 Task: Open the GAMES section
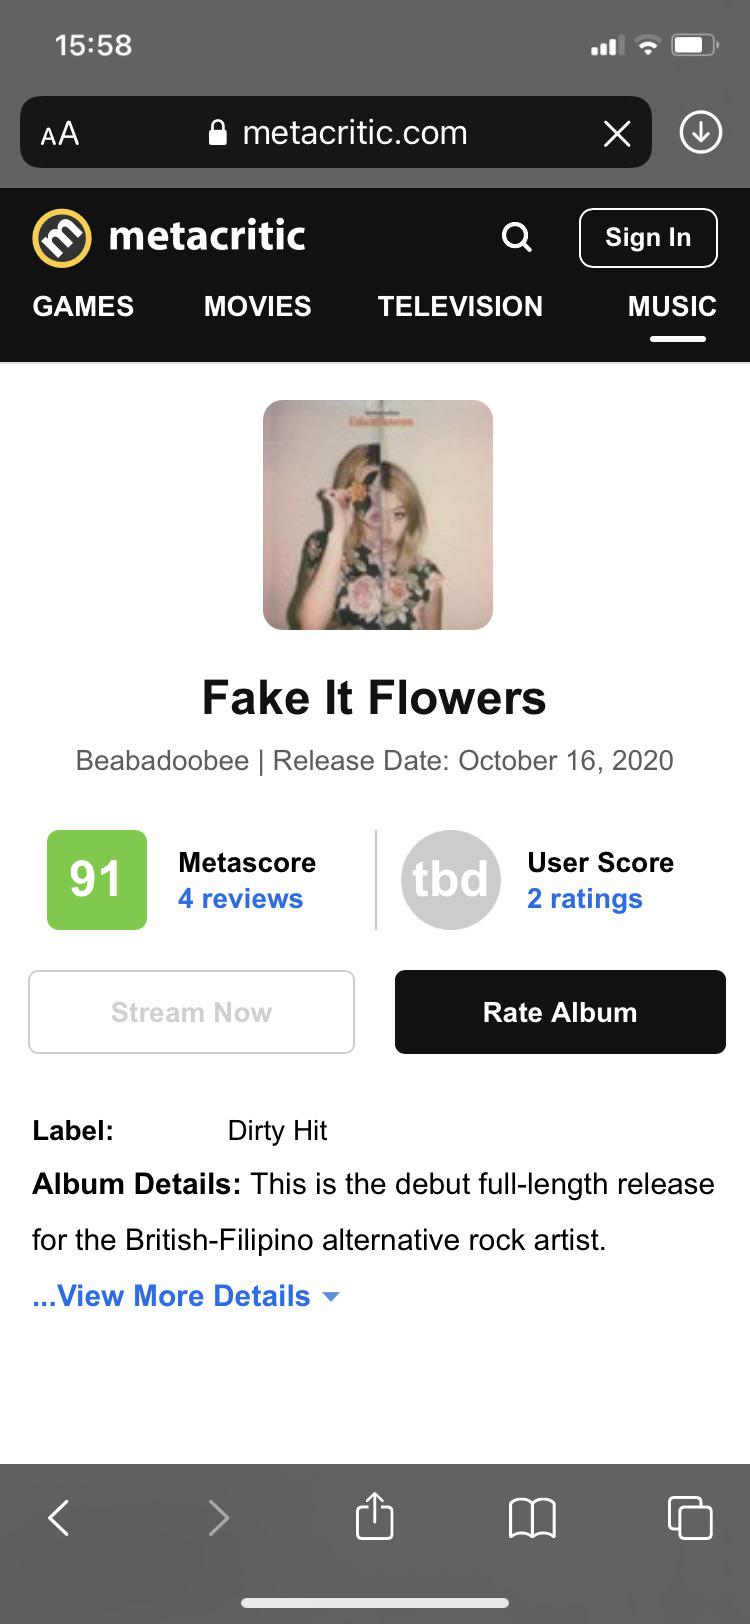click(83, 307)
